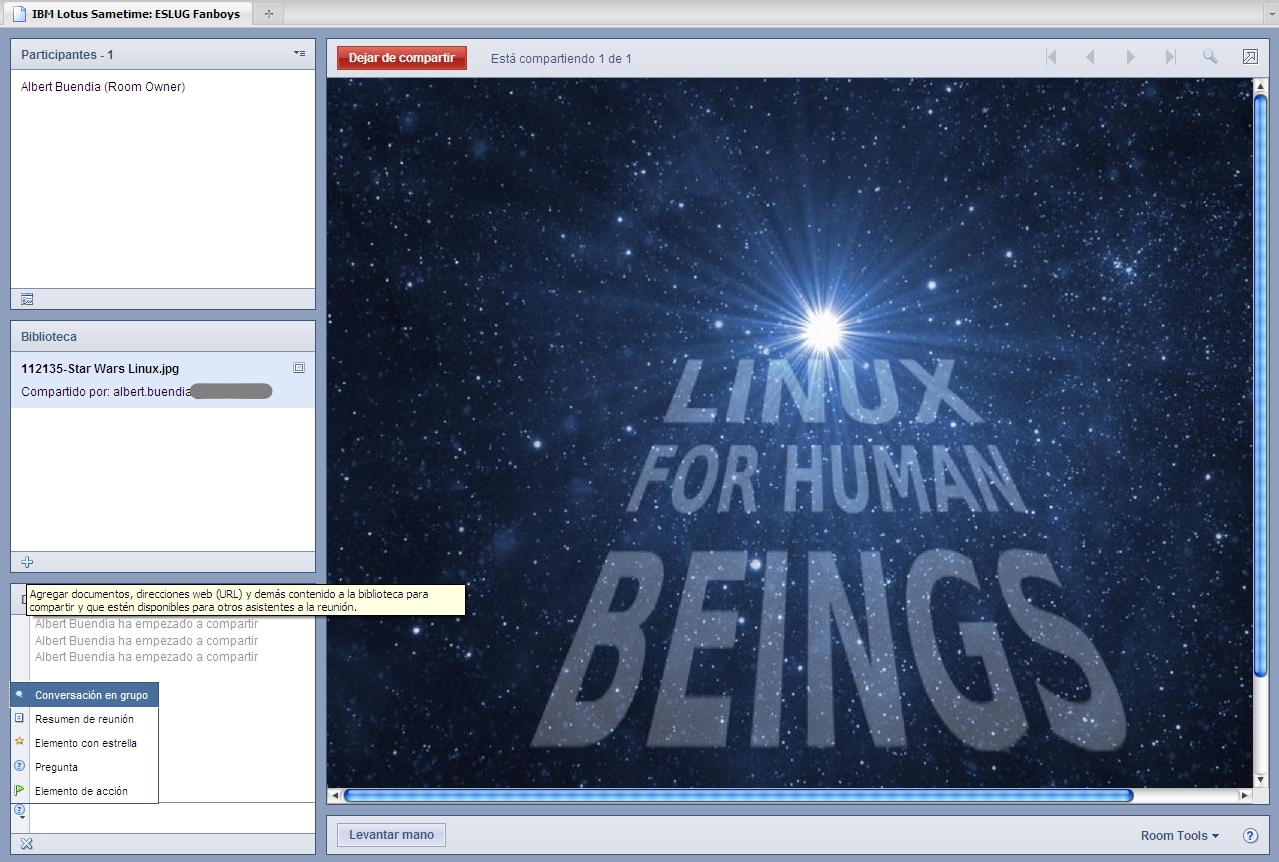Viewport: 1279px width, 862px height.
Task: Open the Participantes panel options menu
Action: [299, 53]
